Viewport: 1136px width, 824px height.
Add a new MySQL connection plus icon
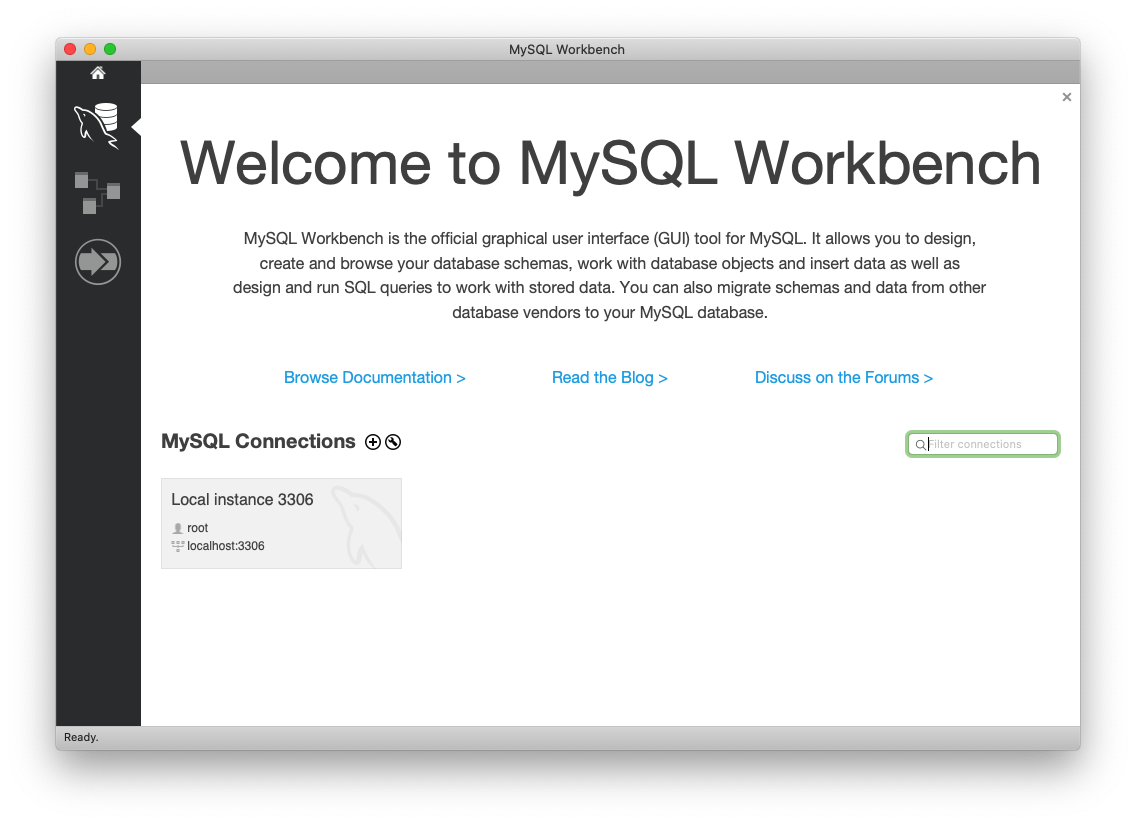click(372, 442)
